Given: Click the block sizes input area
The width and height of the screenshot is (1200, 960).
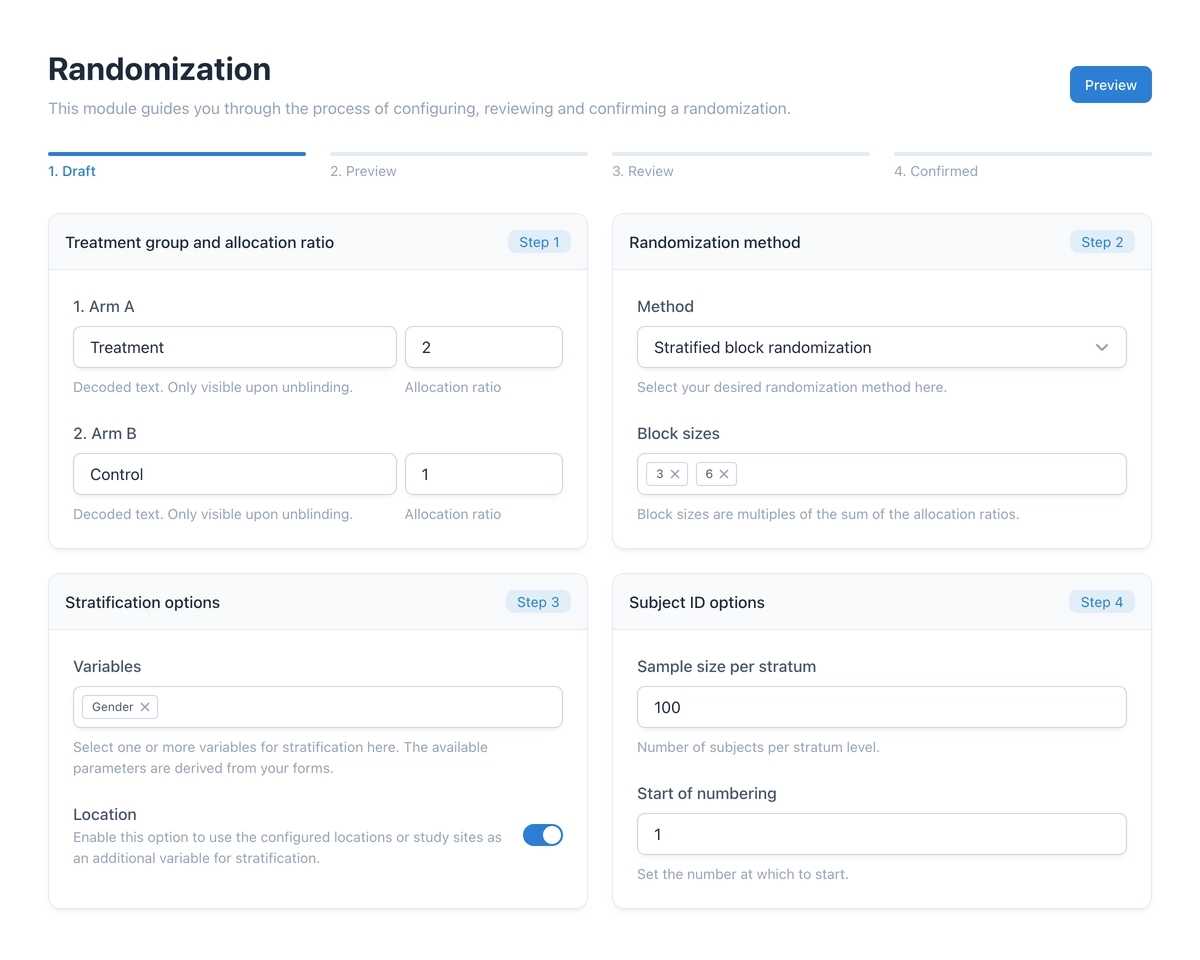Looking at the screenshot, I should [x=900, y=473].
